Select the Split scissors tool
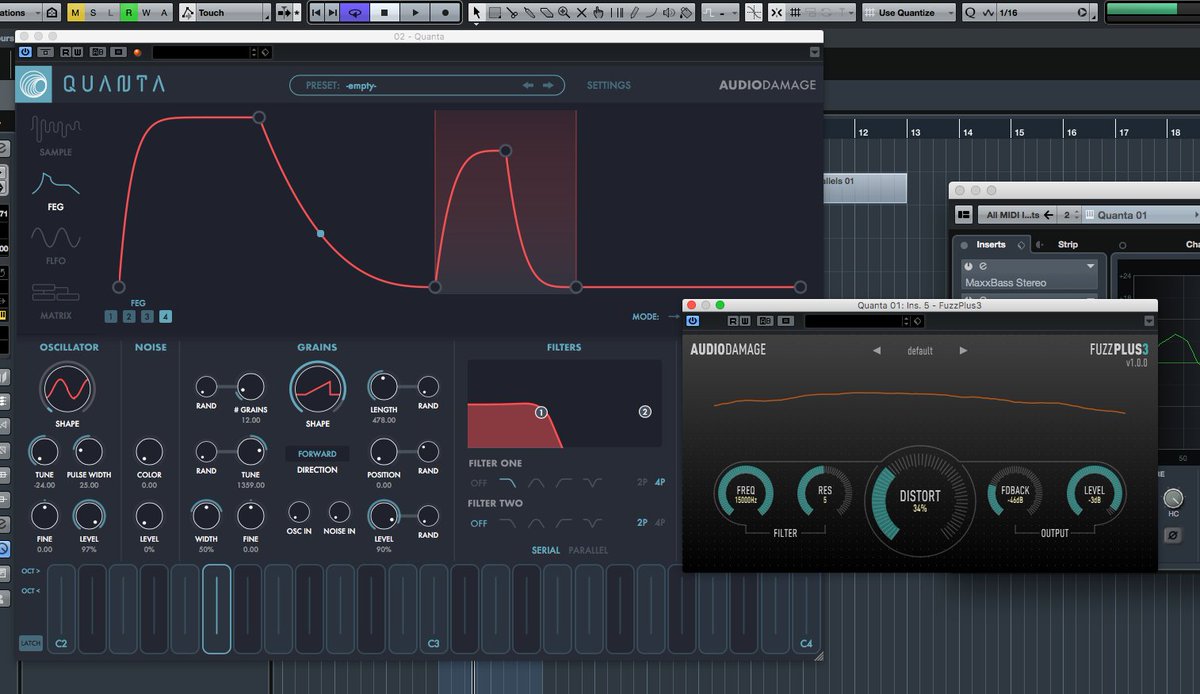Image resolution: width=1200 pixels, height=694 pixels. click(512, 13)
